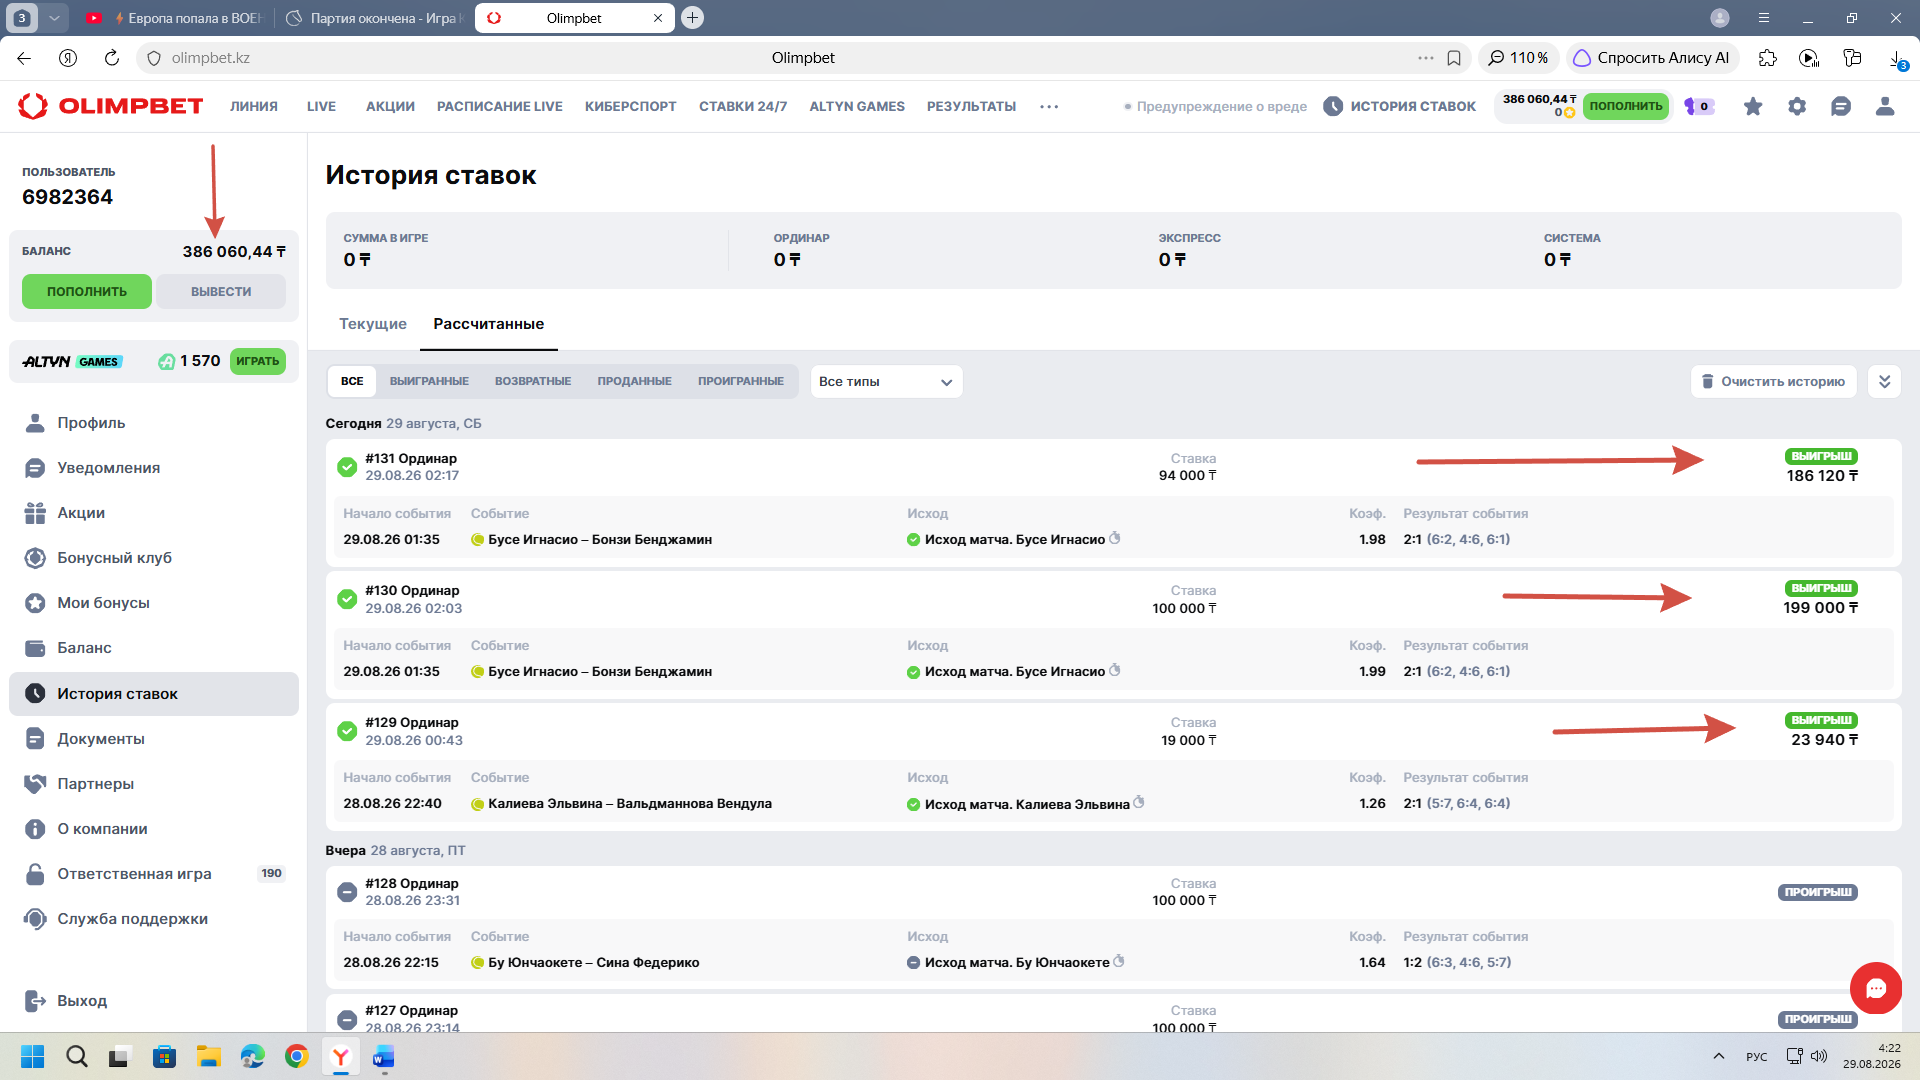Click the 110% zoom indicator
The width and height of the screenshot is (1920, 1080).
point(1518,58)
